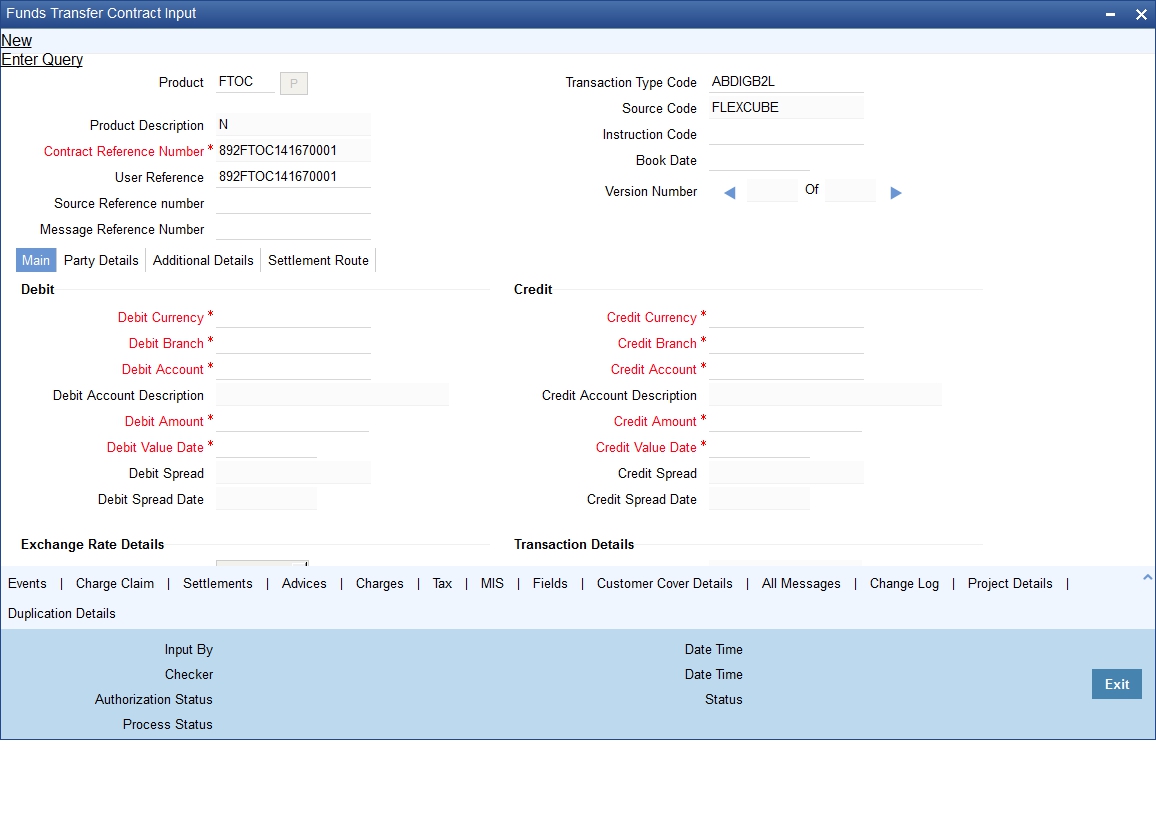Viewport: 1156px width, 813px height.
Task: Open Customer Cover Details
Action: pyautogui.click(x=664, y=584)
